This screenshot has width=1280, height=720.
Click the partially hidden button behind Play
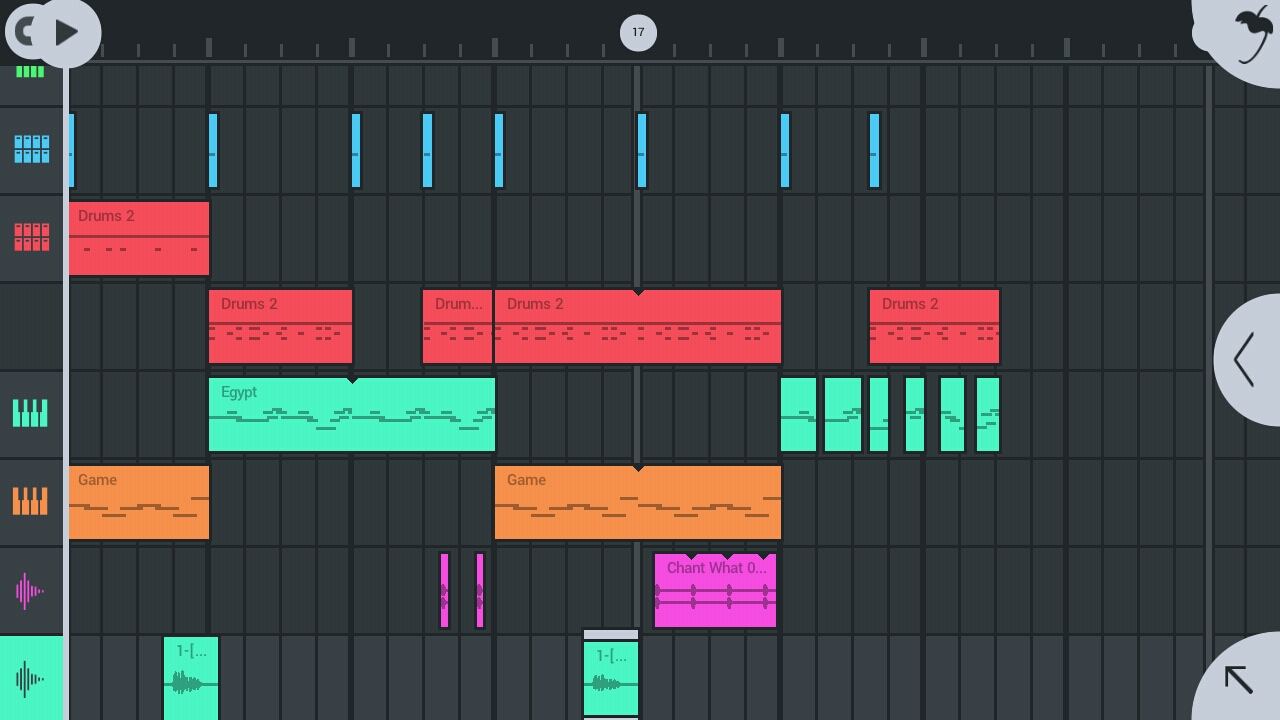pyautogui.click(x=20, y=32)
